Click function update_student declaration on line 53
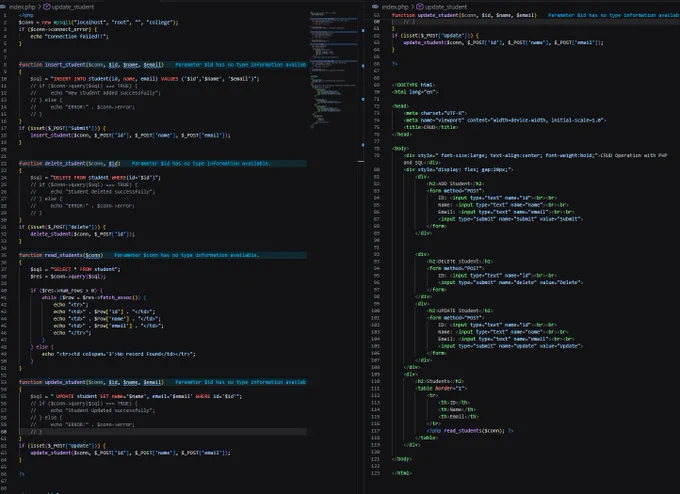 pyautogui.click(x=91, y=382)
